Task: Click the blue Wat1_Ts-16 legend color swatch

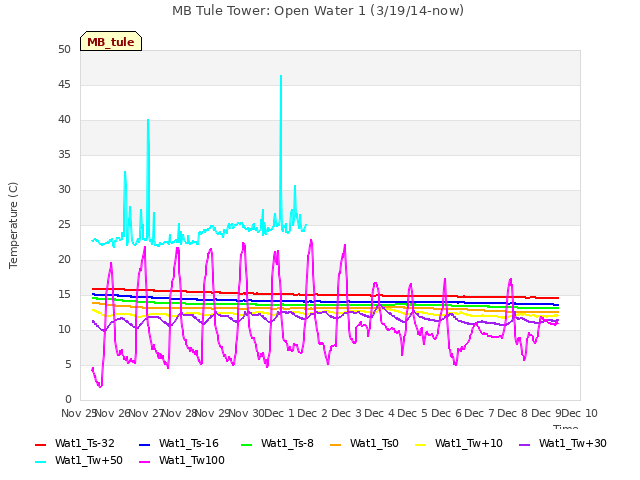Action: [x=144, y=444]
